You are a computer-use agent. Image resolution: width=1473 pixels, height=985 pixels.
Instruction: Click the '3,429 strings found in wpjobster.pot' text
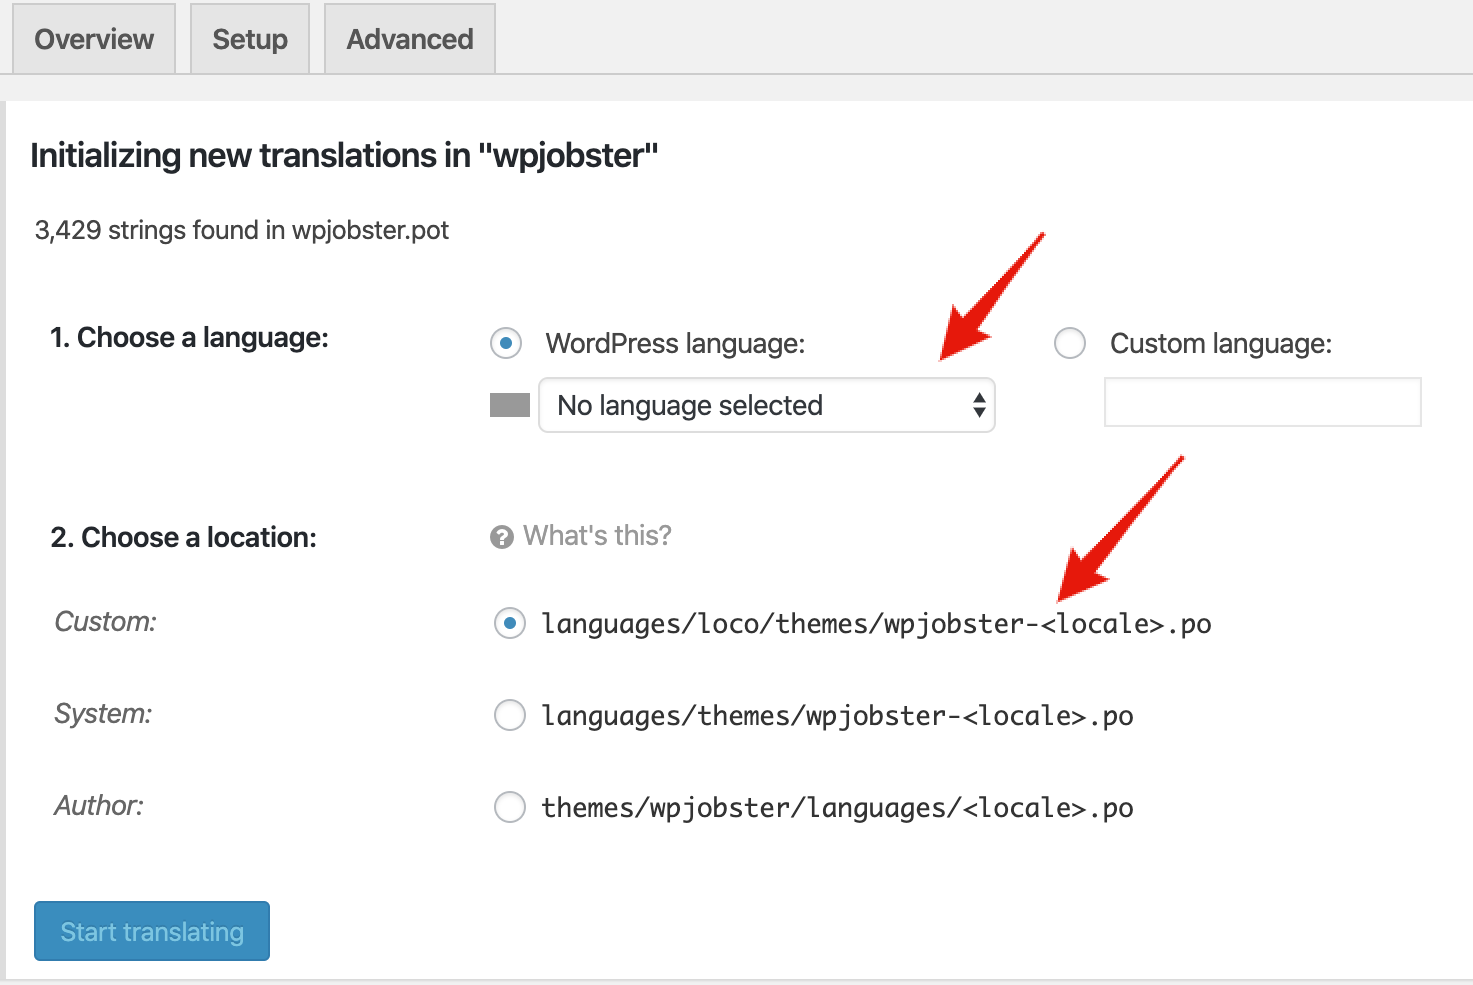(242, 230)
